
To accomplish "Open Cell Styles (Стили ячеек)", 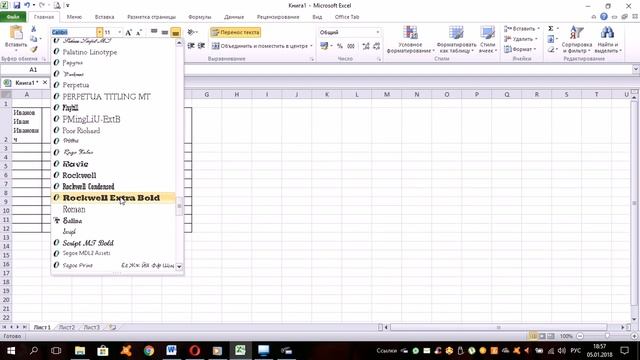I will (x=487, y=39).
